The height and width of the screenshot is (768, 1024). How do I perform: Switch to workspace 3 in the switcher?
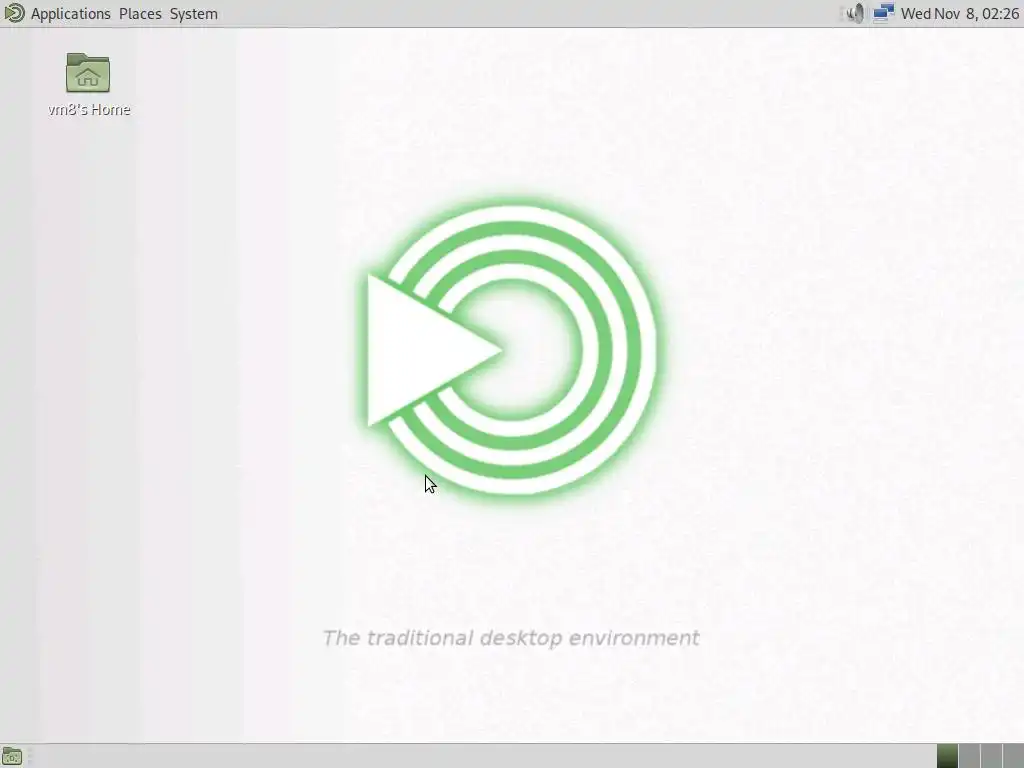(991, 756)
